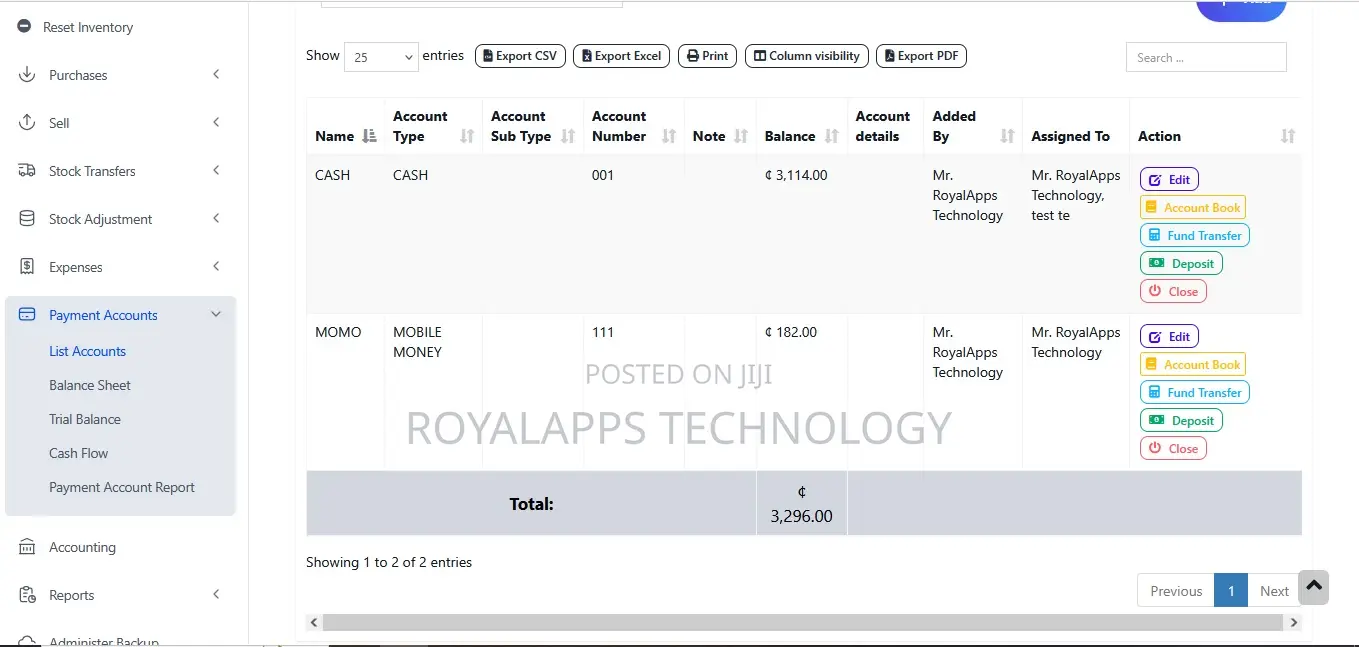Click the right arrow of horizontal scrollbar

click(x=1294, y=622)
